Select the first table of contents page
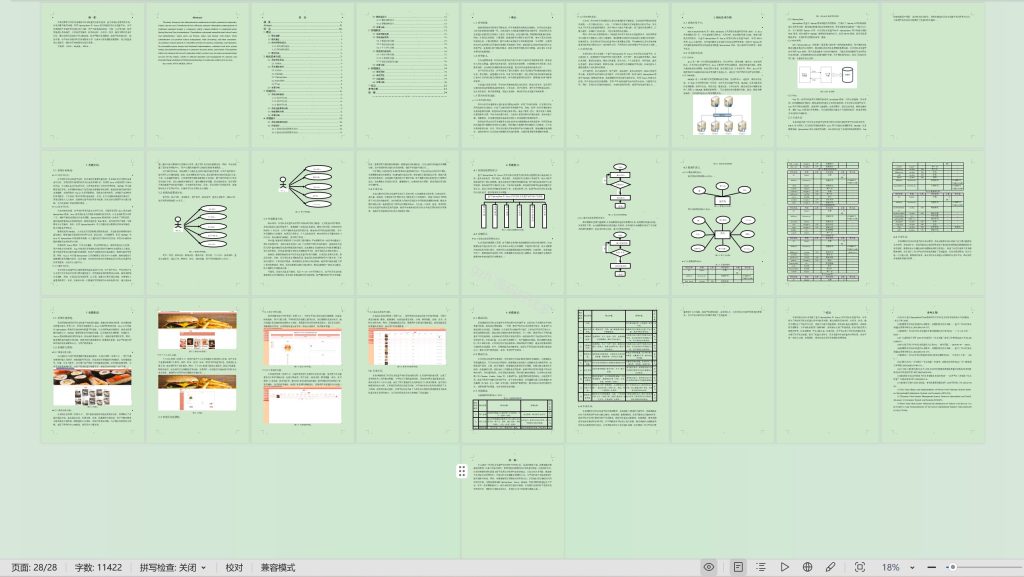Viewport: 1024px width, 577px height. pyautogui.click(x=303, y=74)
